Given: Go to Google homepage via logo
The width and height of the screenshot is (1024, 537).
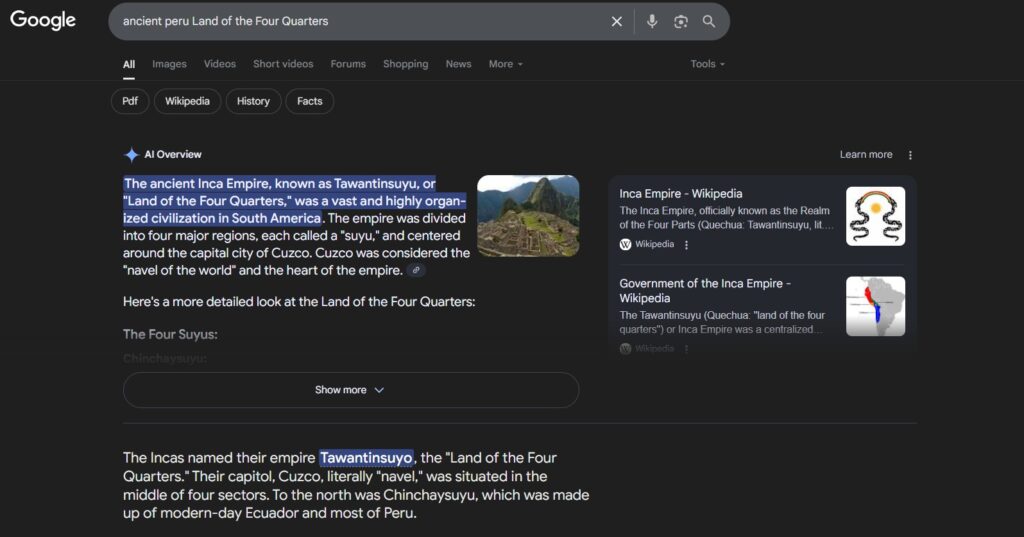Looking at the screenshot, I should coord(43,20).
